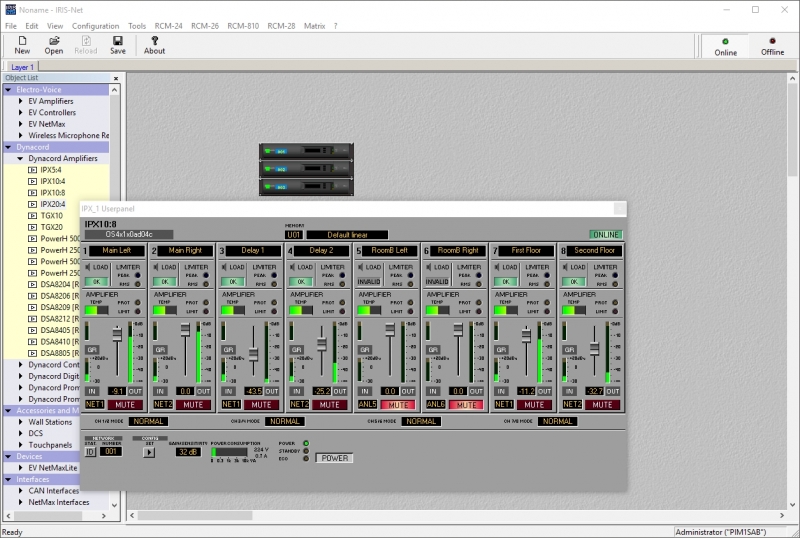Click the Second Floor level fader

pyautogui.click(x=594, y=349)
